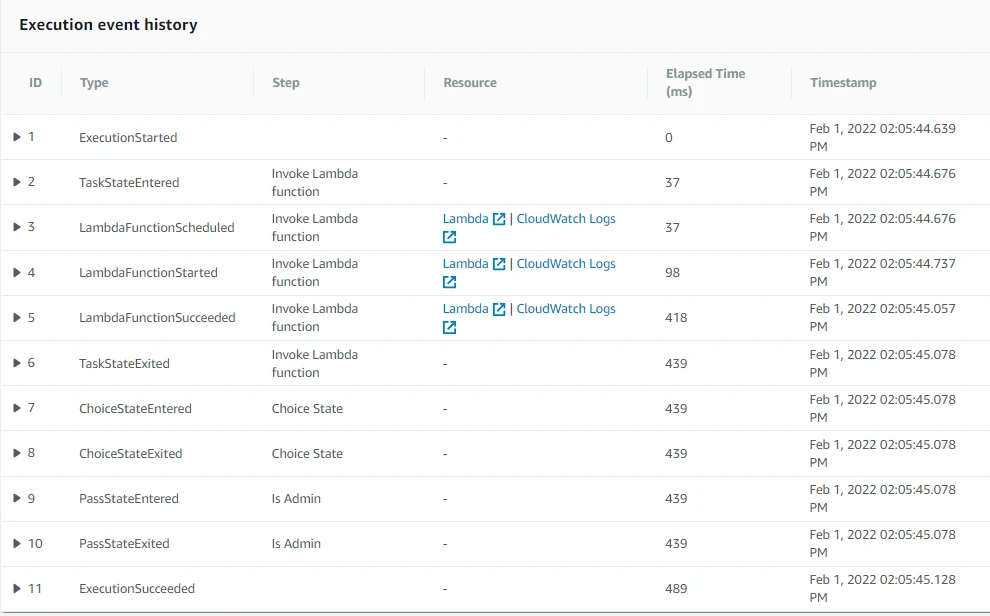This screenshot has height=616, width=990.
Task: Click external link icon beside Lambda in row 5
Action: pyautogui.click(x=499, y=309)
